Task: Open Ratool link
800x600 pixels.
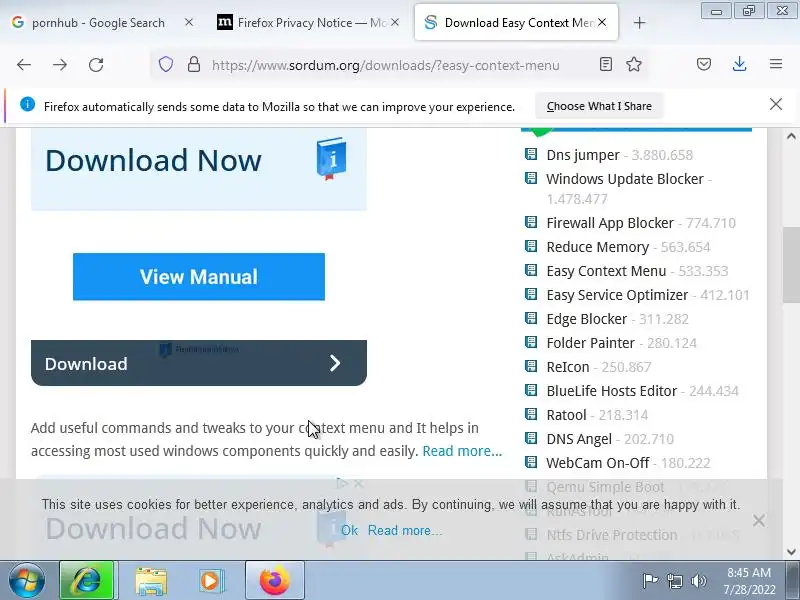Action: [566, 415]
